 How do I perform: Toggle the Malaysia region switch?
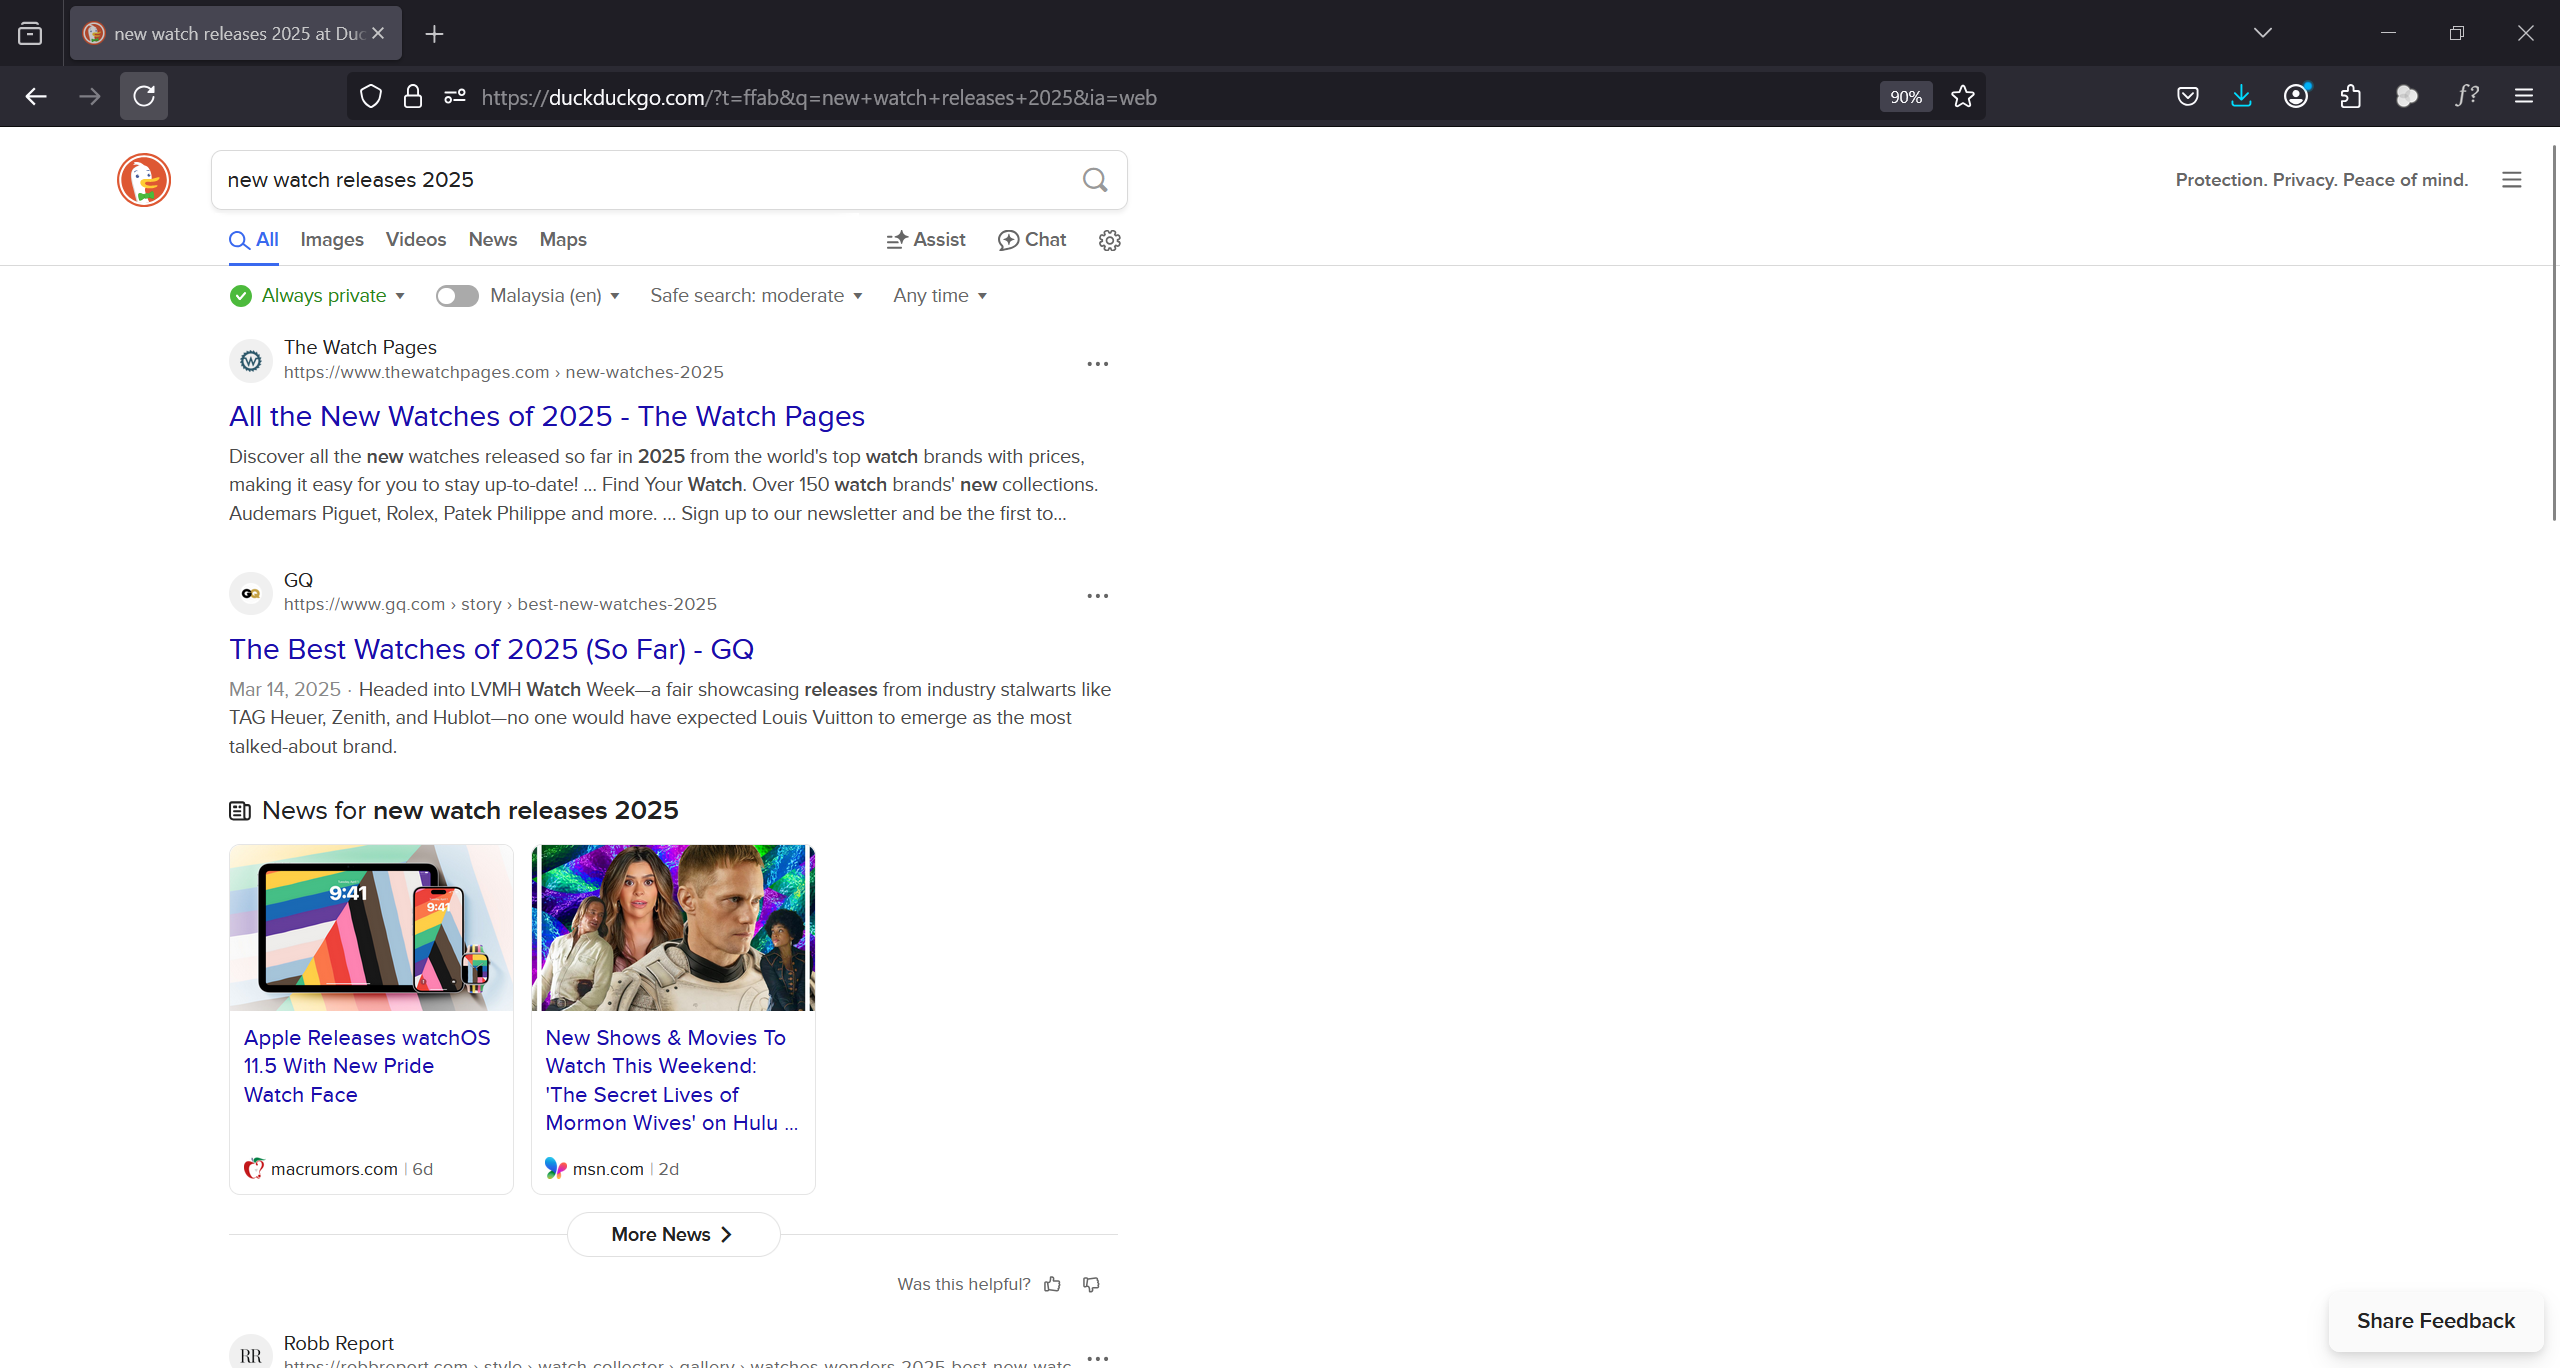tap(457, 296)
